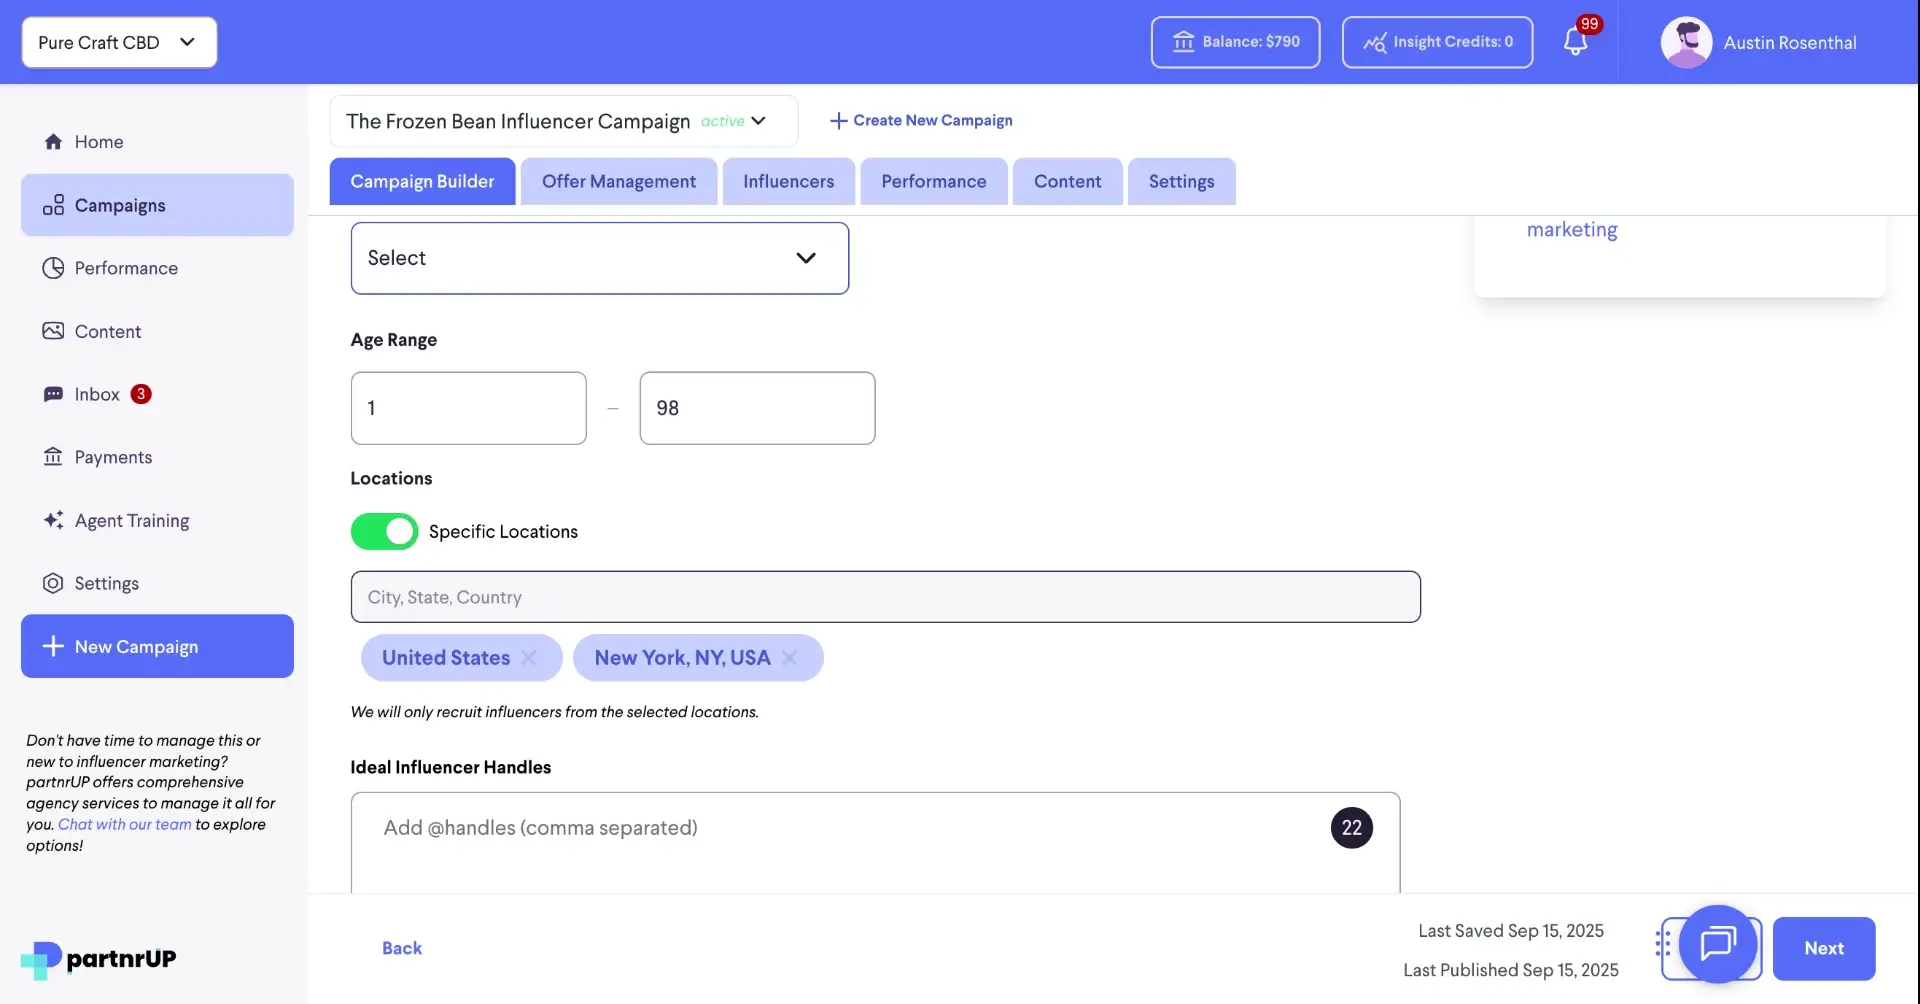Switch to the Offer Management tab

pos(618,181)
